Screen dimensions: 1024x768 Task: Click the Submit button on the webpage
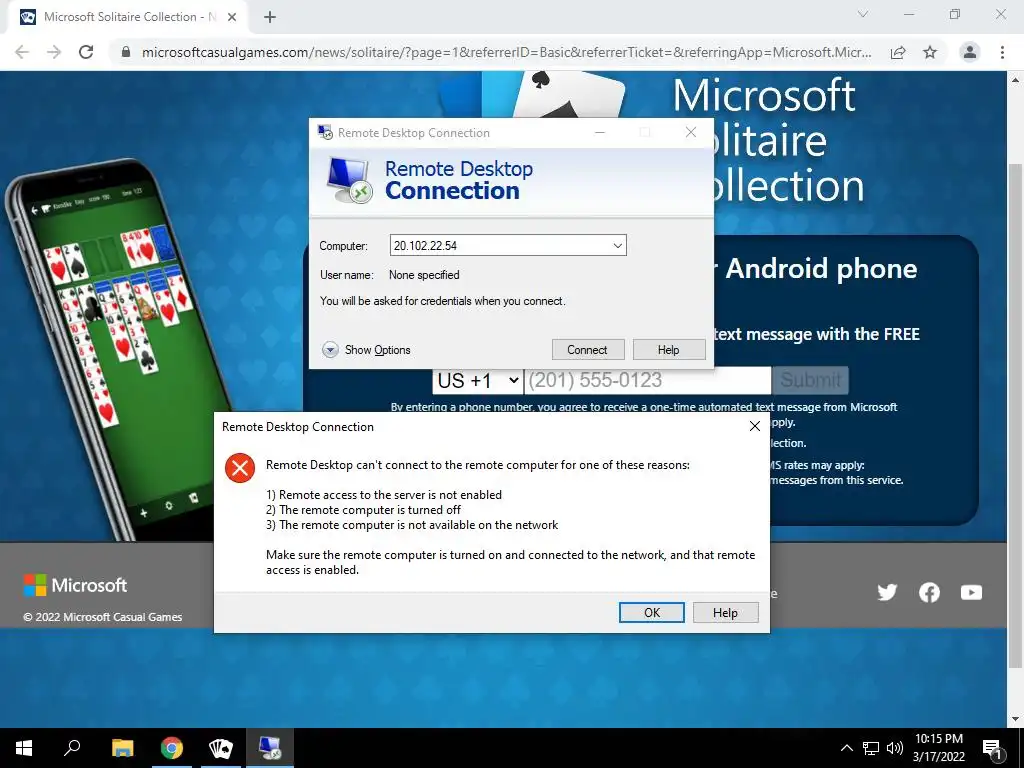coord(810,380)
